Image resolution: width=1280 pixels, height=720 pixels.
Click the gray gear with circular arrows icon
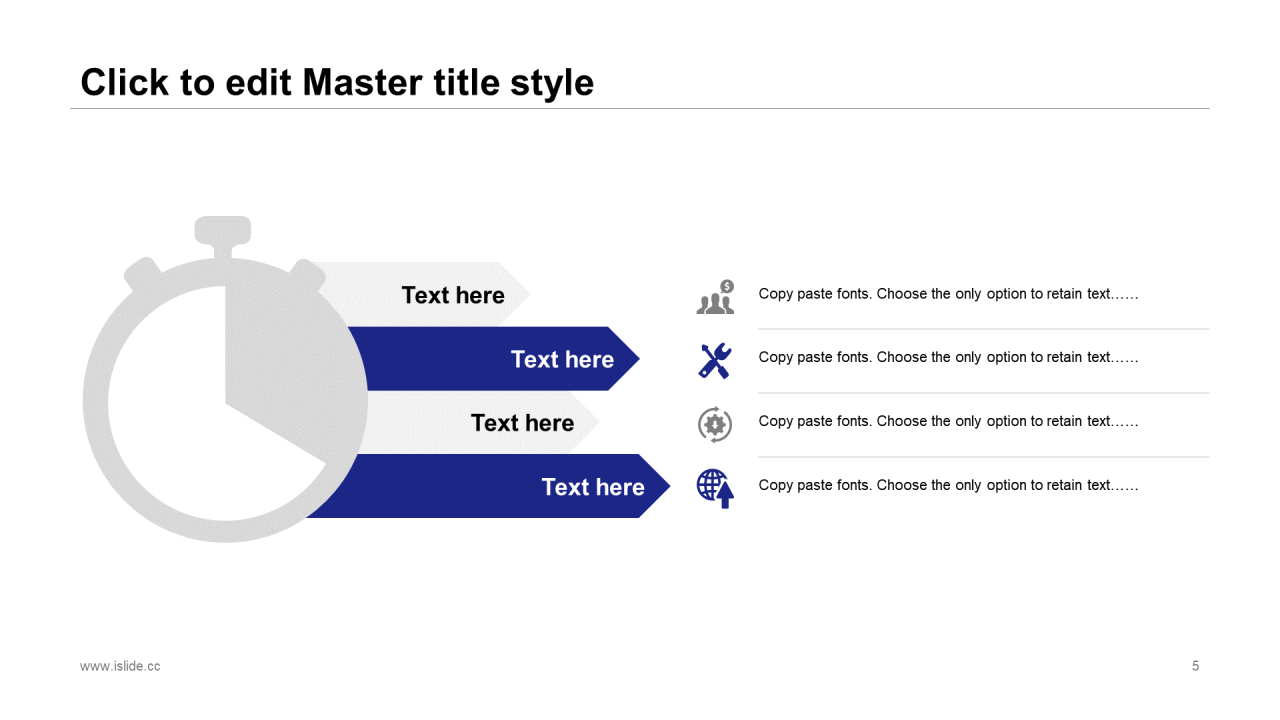click(x=715, y=424)
